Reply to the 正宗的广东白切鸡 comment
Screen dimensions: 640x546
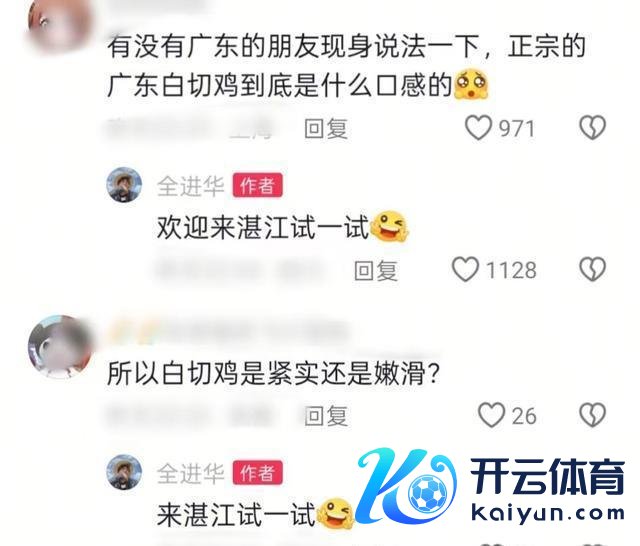pyautogui.click(x=326, y=129)
